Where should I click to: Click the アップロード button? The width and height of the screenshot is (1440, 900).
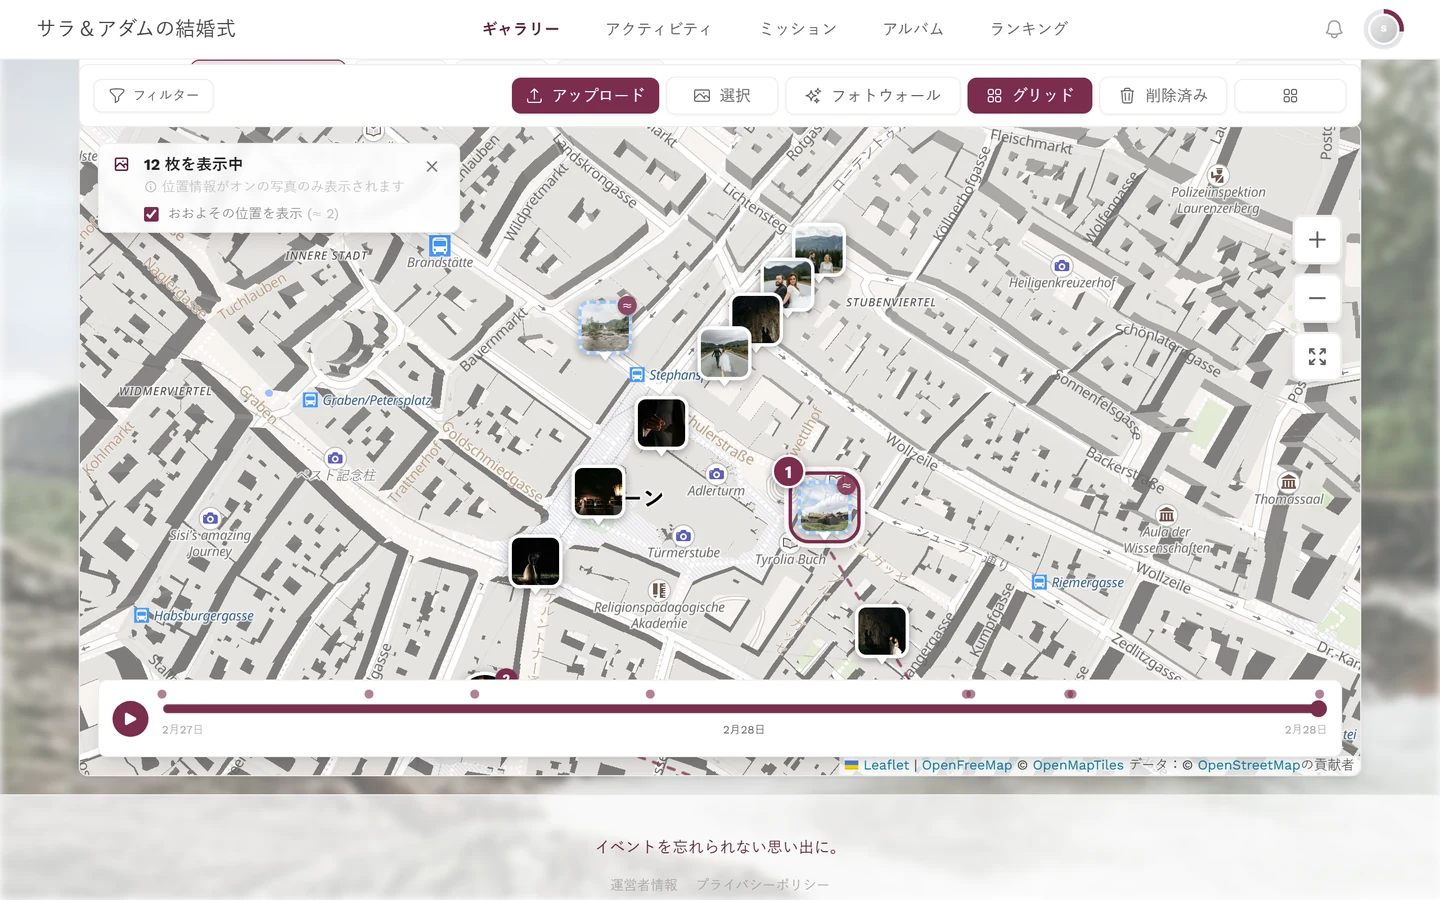click(585, 95)
